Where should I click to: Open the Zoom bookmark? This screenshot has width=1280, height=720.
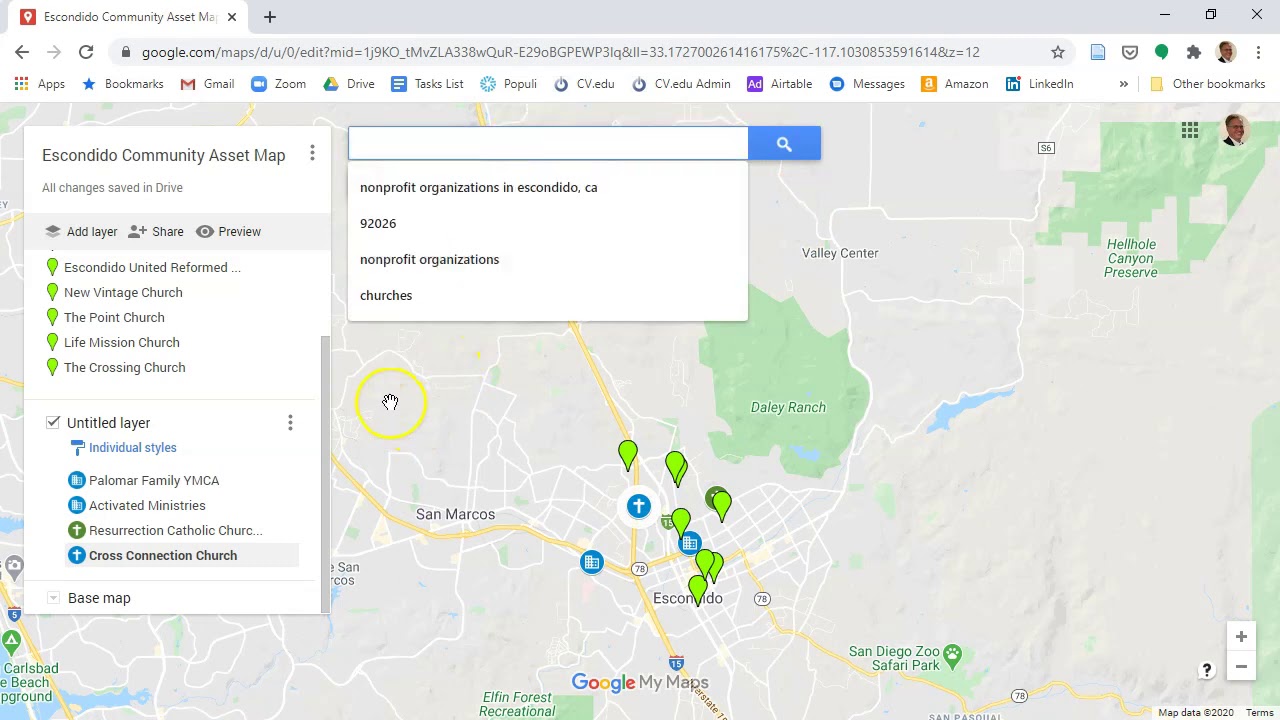click(x=279, y=84)
